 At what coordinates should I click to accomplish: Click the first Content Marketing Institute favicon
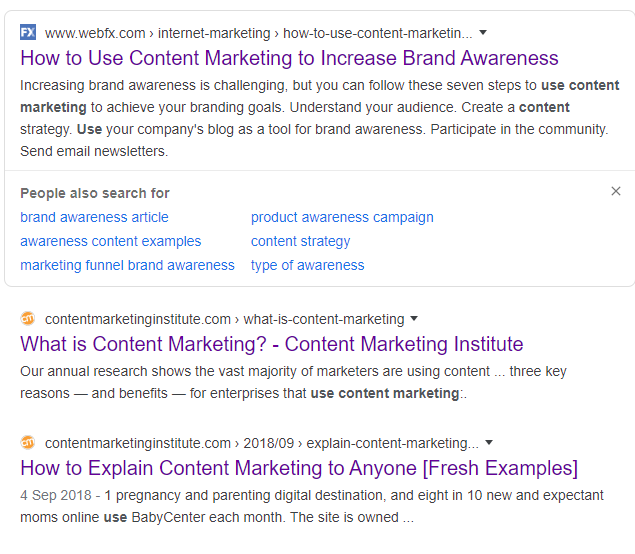coord(28,319)
